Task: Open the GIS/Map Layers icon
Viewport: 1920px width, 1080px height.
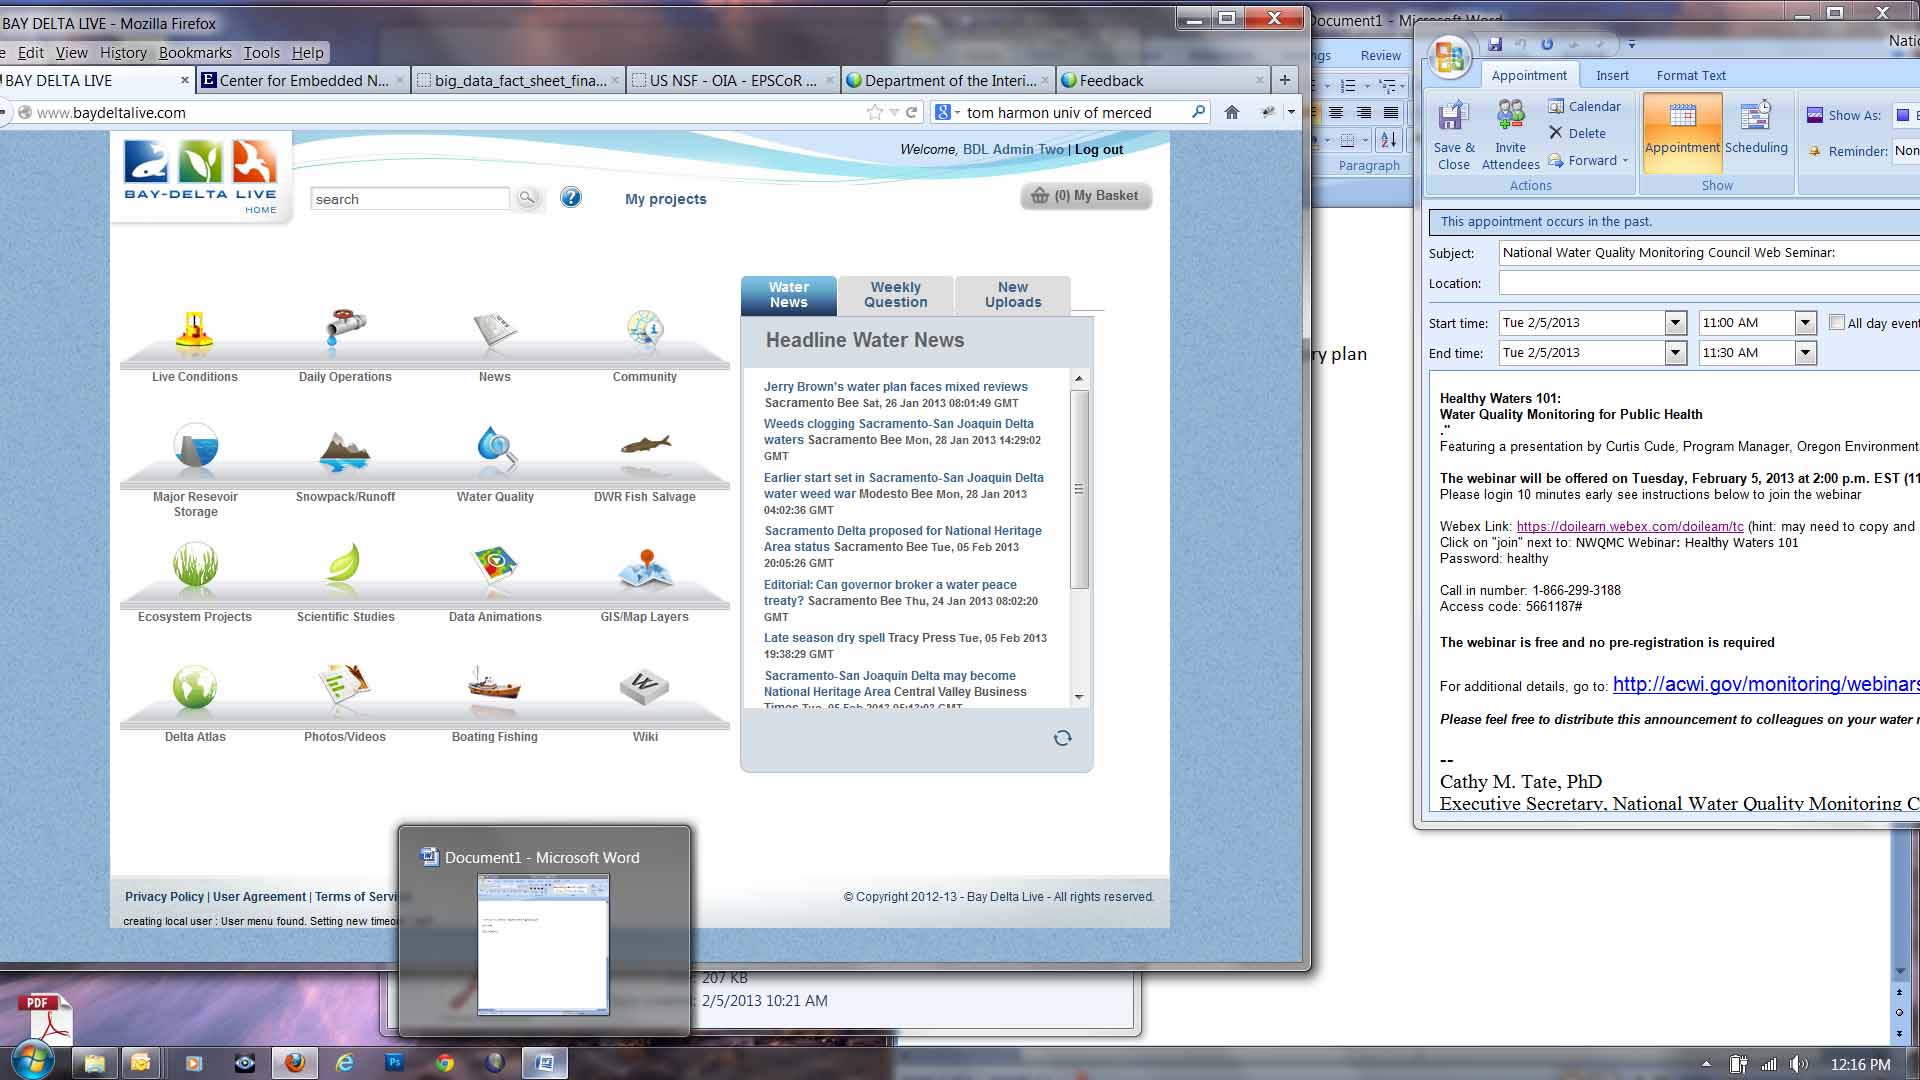Action: (x=645, y=568)
